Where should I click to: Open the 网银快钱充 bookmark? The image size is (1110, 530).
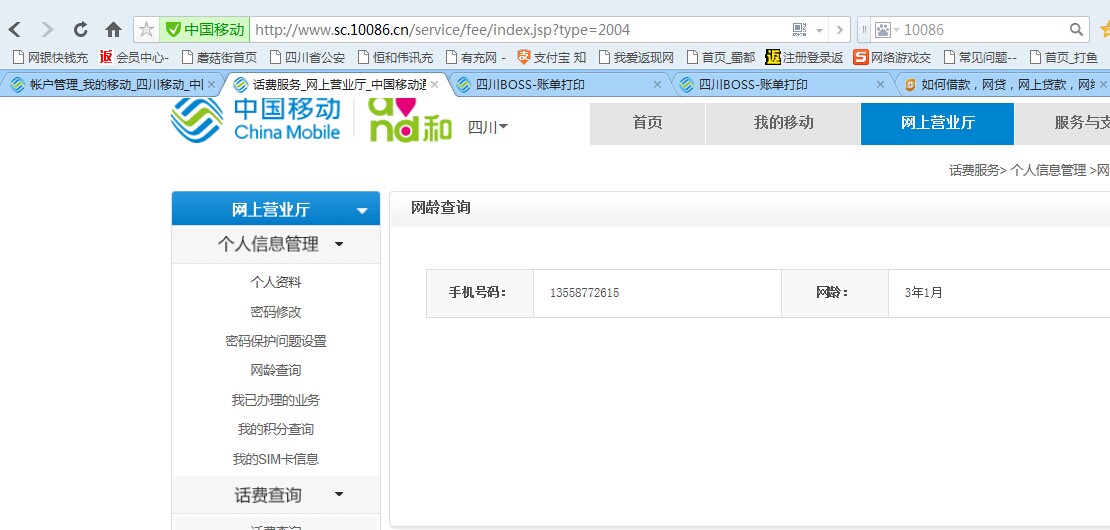(50, 57)
